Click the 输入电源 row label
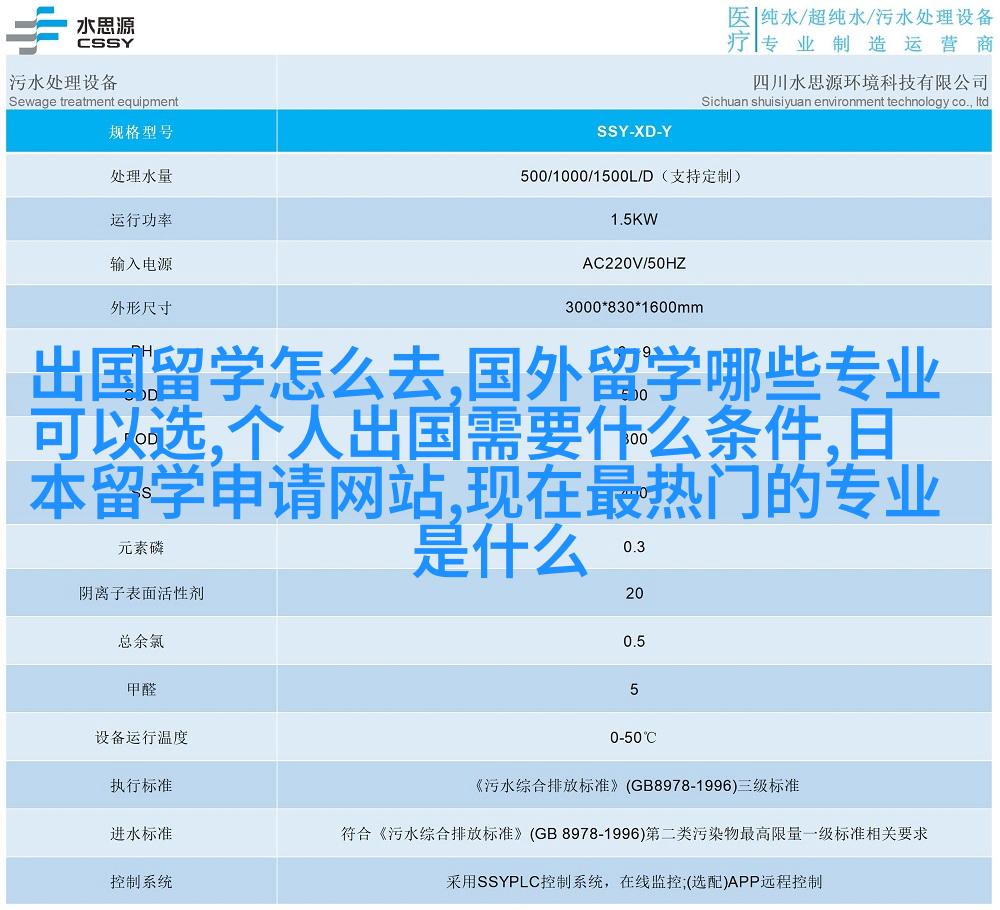The height and width of the screenshot is (910, 1000). [141, 264]
